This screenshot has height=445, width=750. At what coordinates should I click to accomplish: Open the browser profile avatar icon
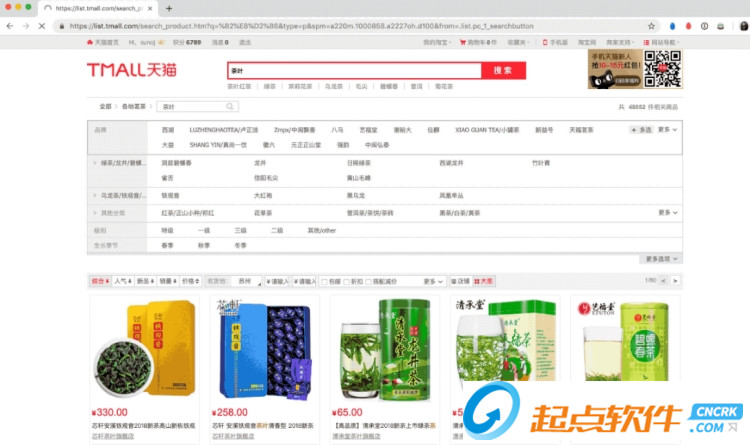(x=744, y=26)
